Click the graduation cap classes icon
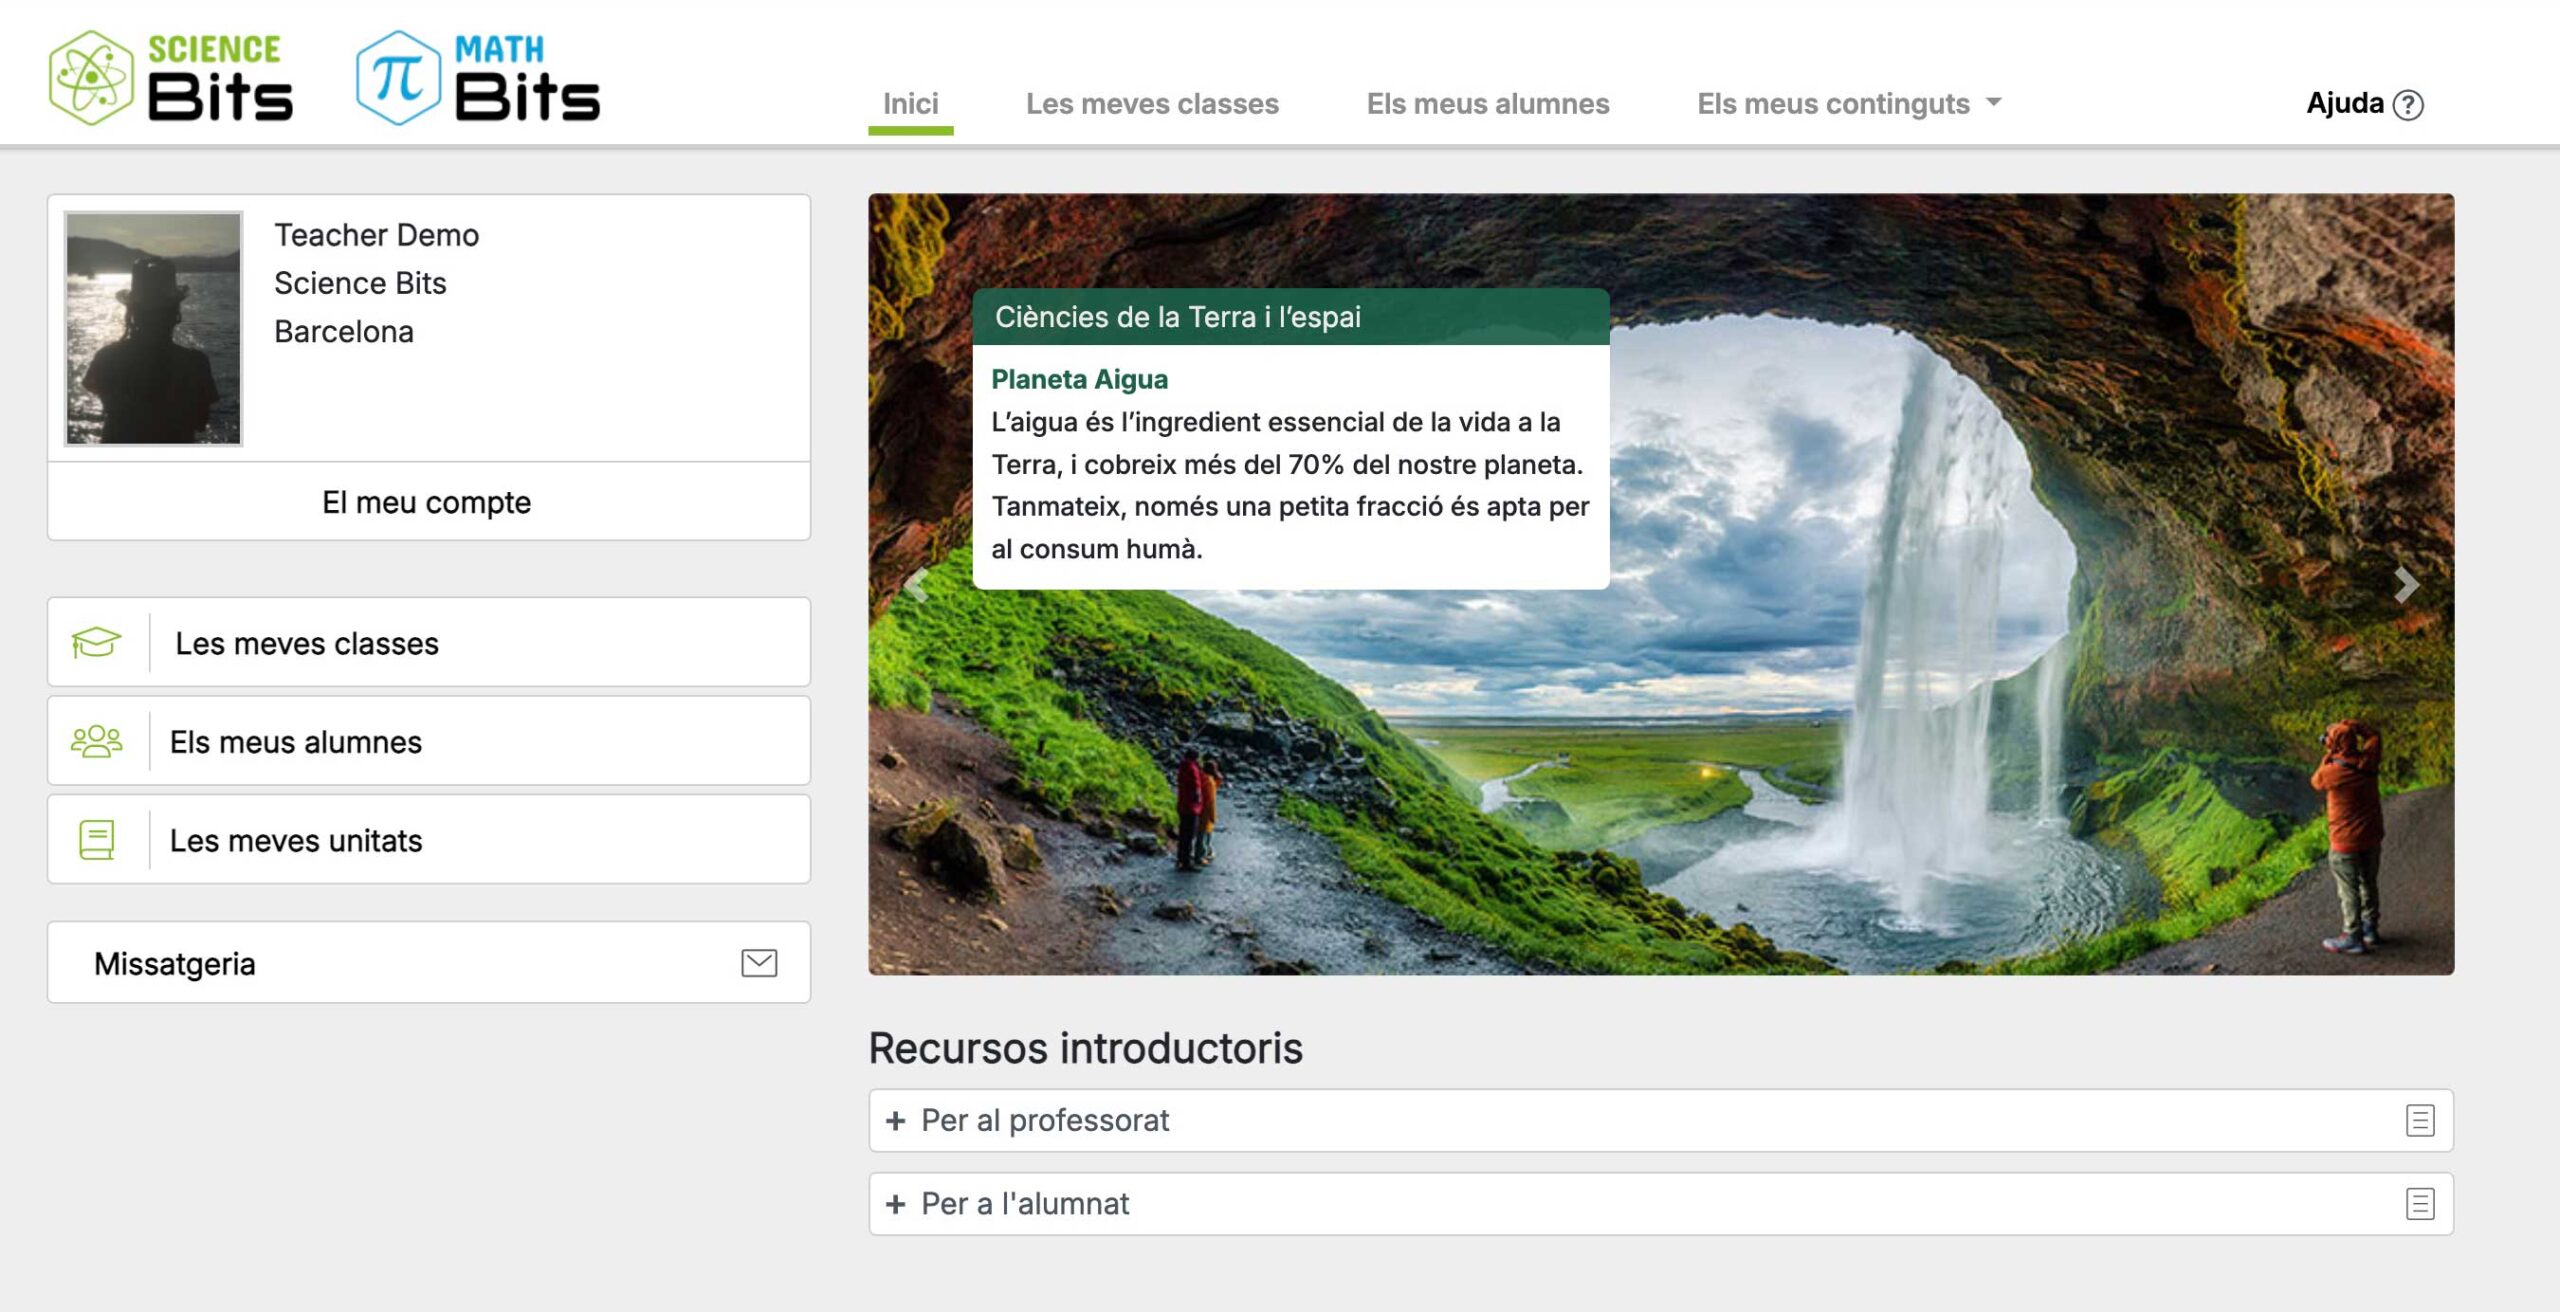The image size is (2560, 1312). (x=96, y=642)
